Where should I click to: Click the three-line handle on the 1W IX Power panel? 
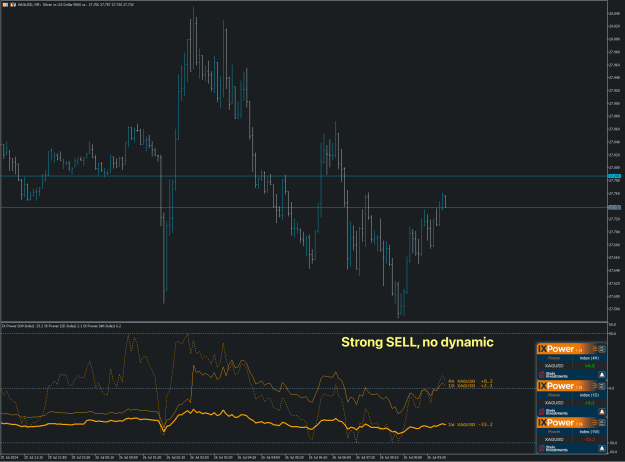595,423
